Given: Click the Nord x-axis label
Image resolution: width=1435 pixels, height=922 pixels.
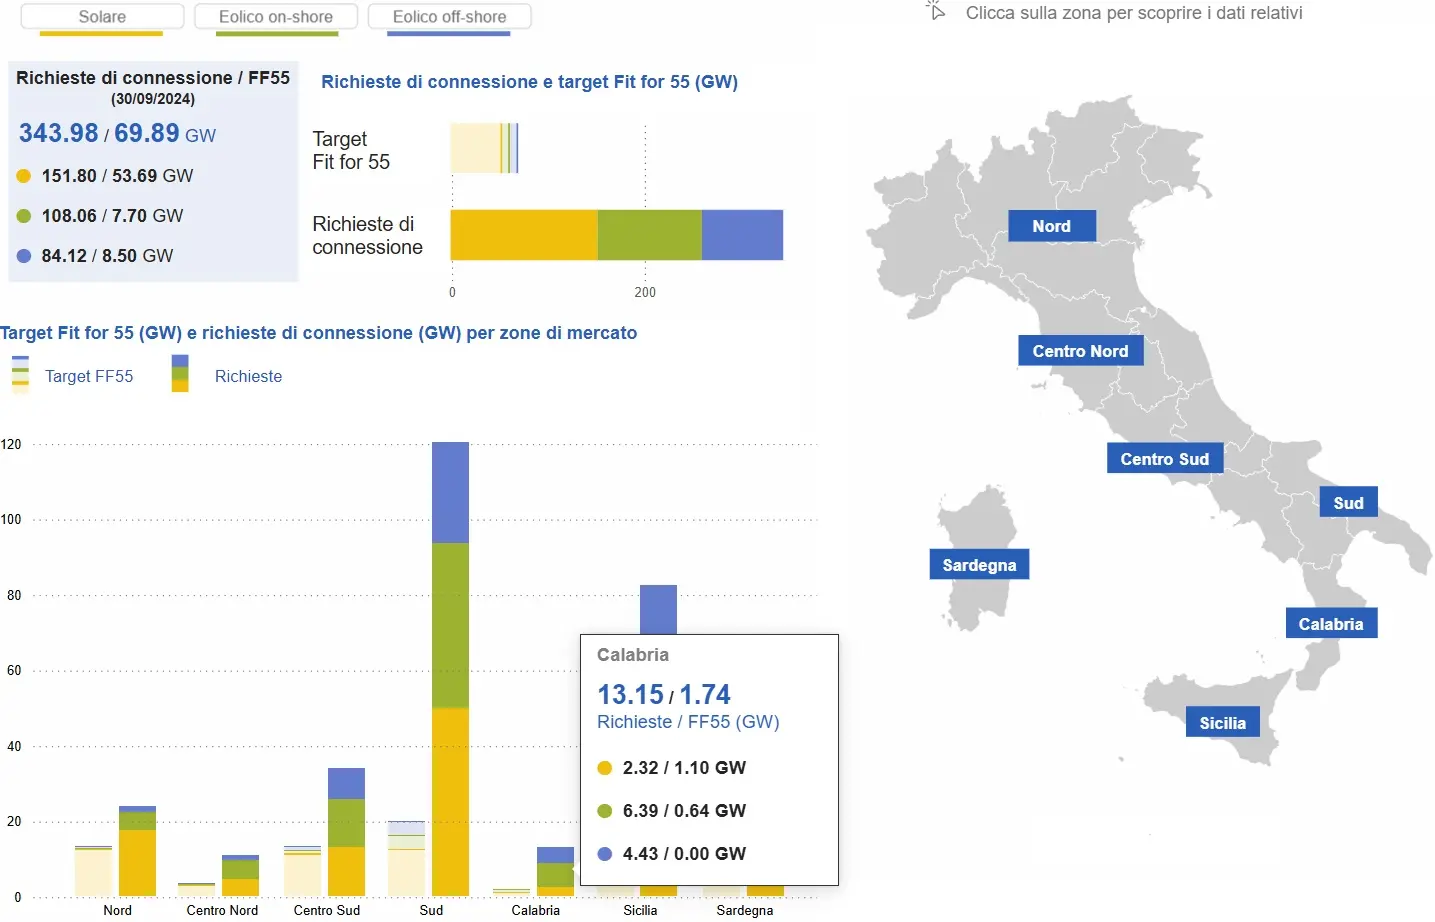Looking at the screenshot, I should (x=117, y=910).
